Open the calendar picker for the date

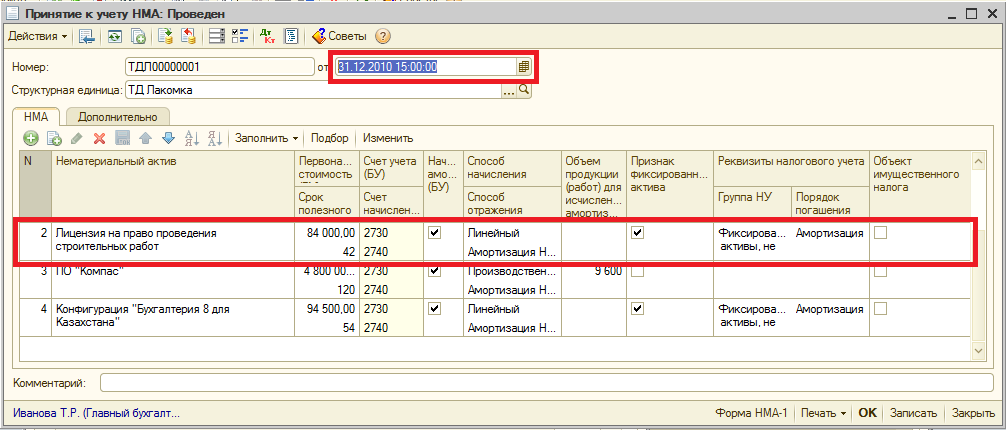[523, 67]
